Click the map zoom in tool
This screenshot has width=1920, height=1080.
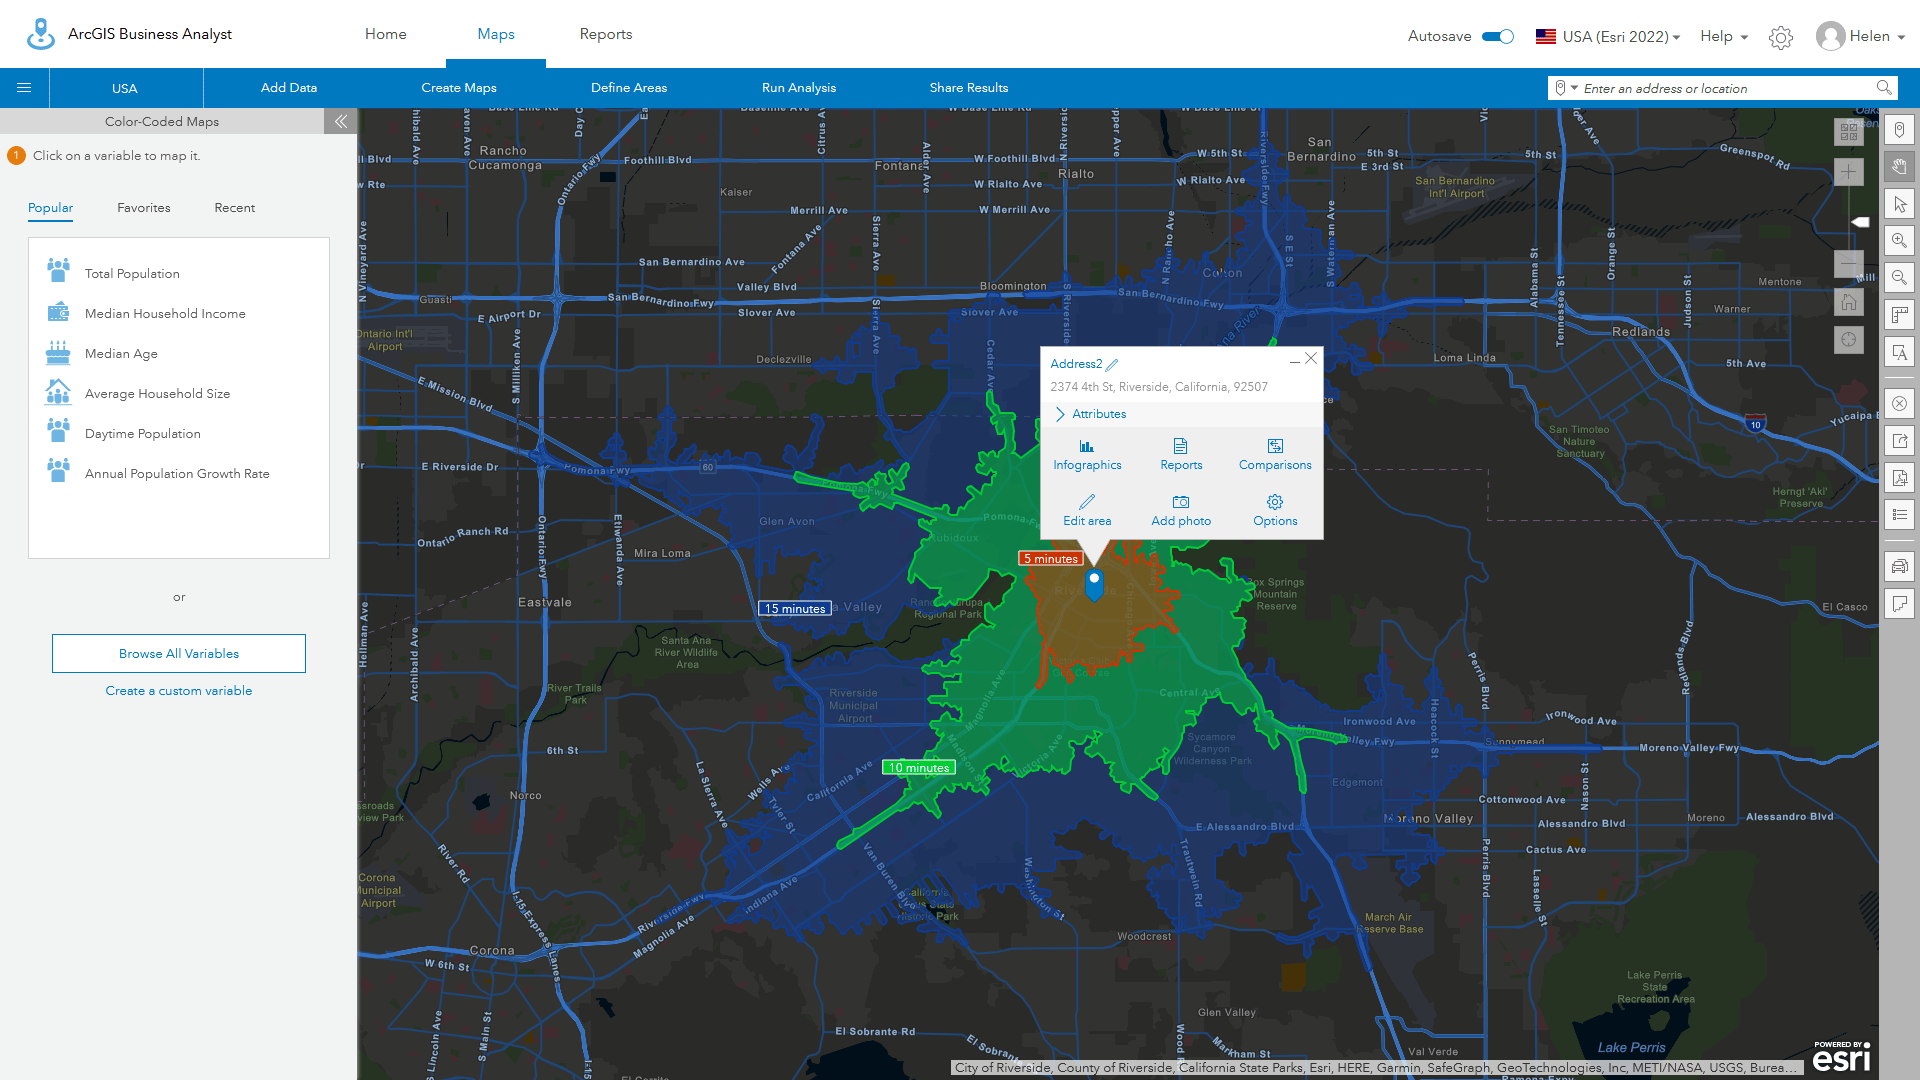[x=1900, y=239]
